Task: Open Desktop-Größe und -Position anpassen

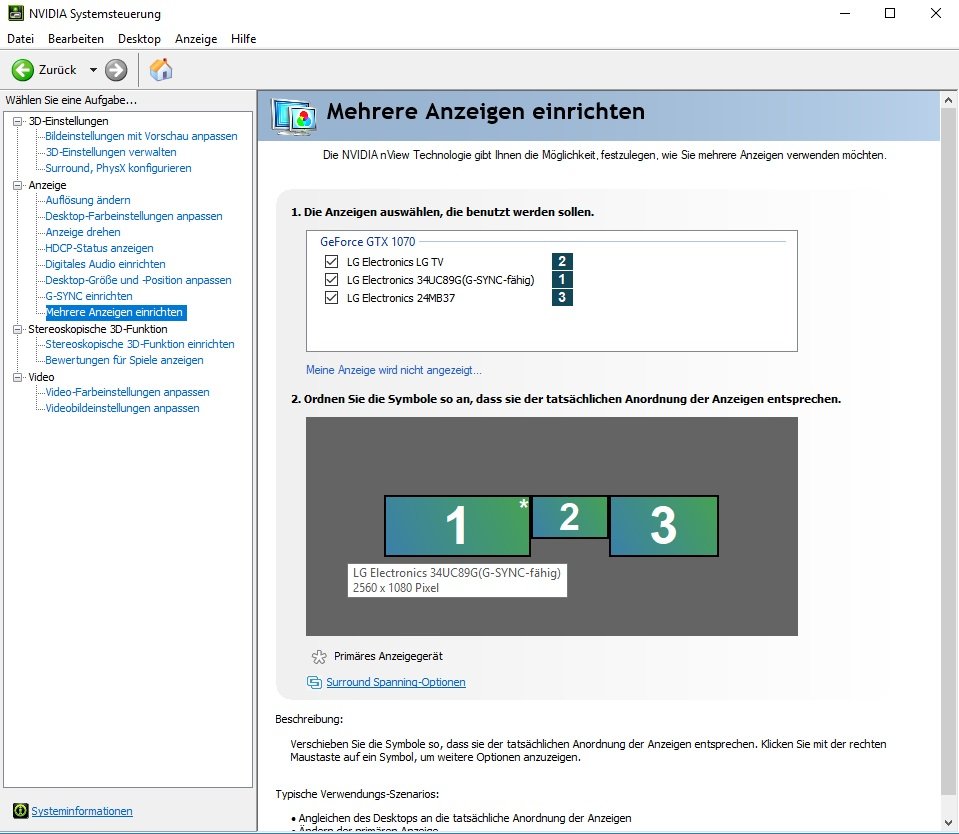Action: coord(138,280)
